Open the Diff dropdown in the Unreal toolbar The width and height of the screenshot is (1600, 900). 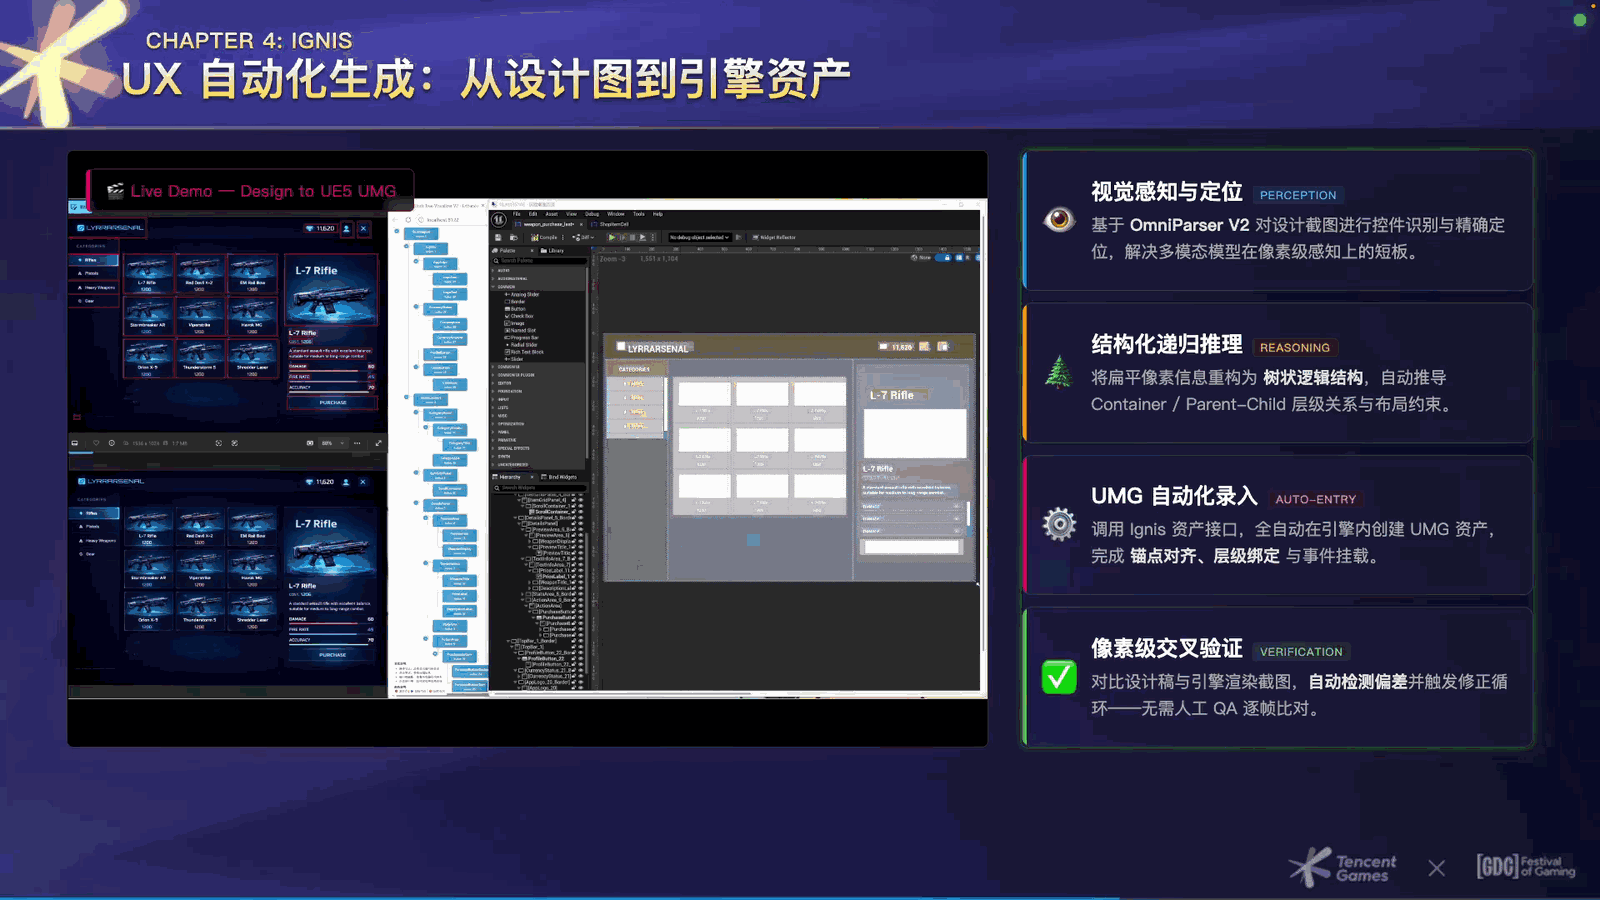point(583,238)
